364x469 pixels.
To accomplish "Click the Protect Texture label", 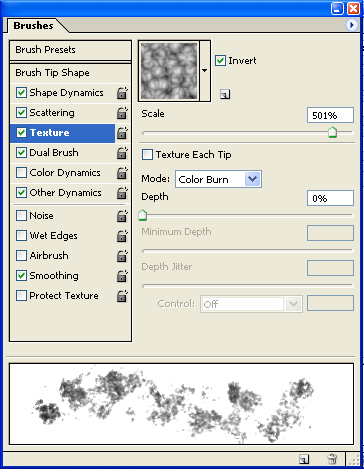I will [64, 296].
